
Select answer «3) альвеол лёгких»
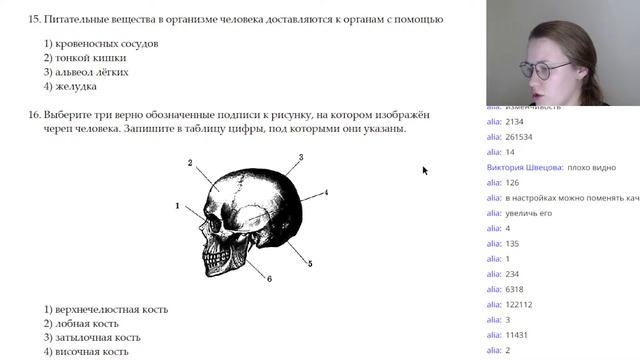coord(86,72)
